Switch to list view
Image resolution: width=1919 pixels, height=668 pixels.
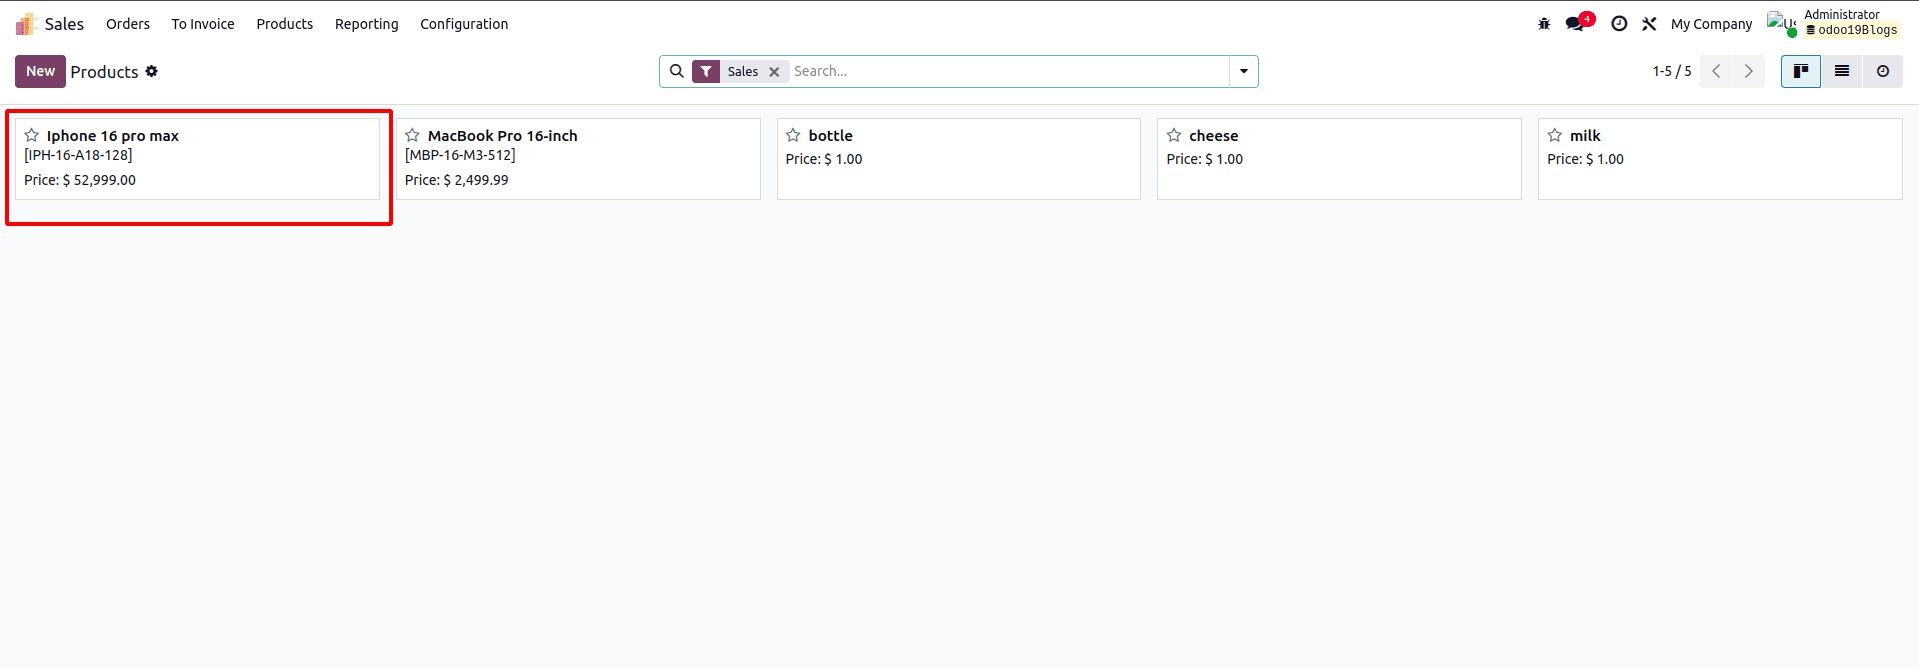tap(1841, 71)
